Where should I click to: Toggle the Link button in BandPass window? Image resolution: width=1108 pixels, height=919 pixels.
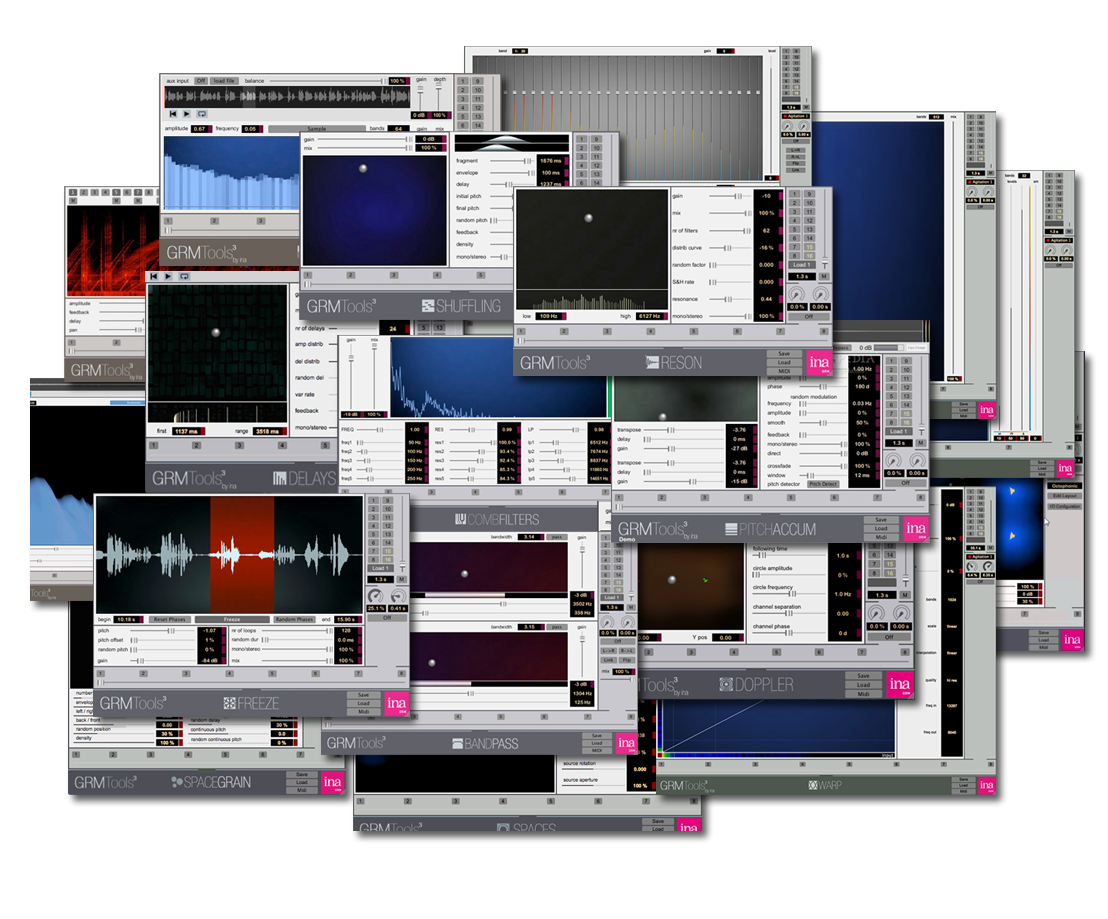(608, 660)
